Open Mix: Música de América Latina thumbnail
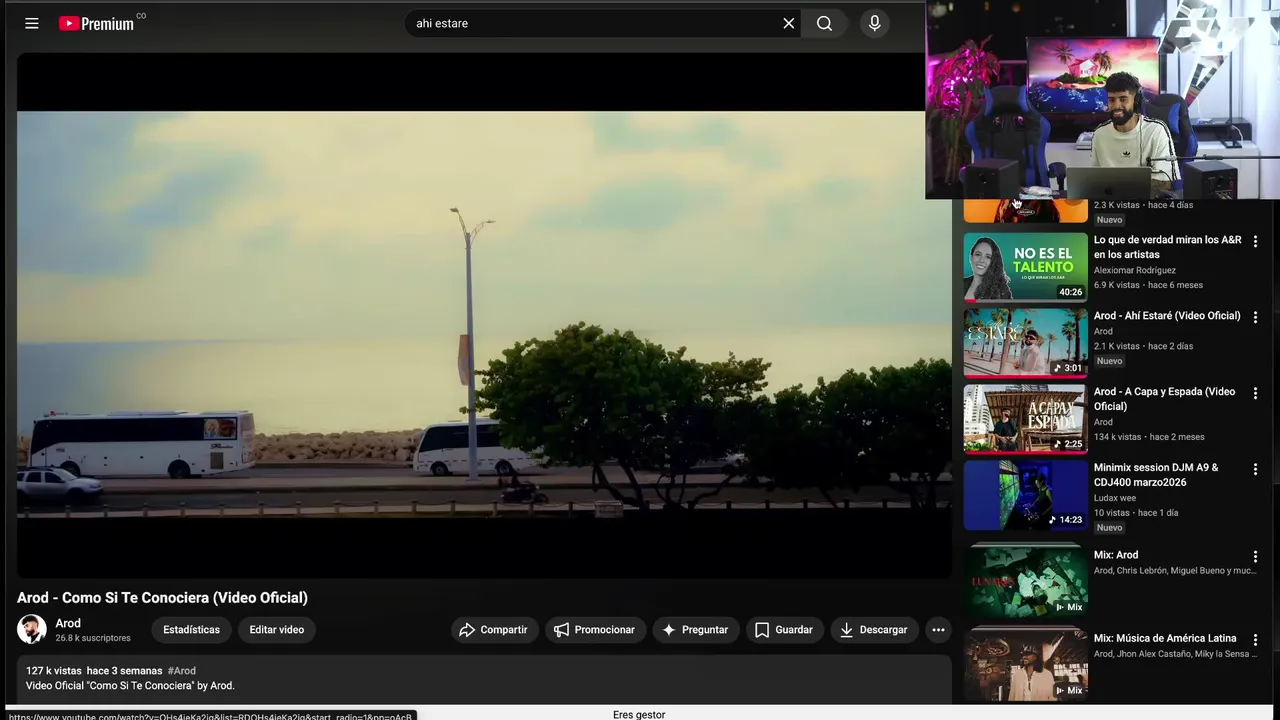 (x=1025, y=663)
